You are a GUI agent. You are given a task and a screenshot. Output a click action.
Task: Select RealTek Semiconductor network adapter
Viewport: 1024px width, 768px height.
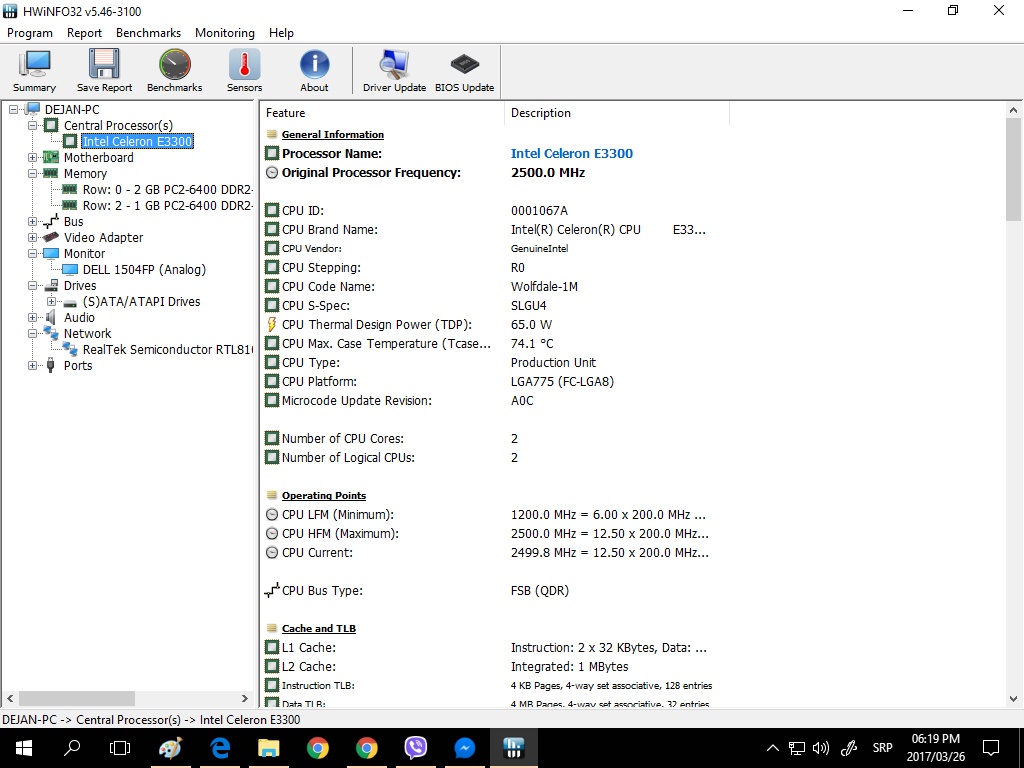[x=167, y=349]
